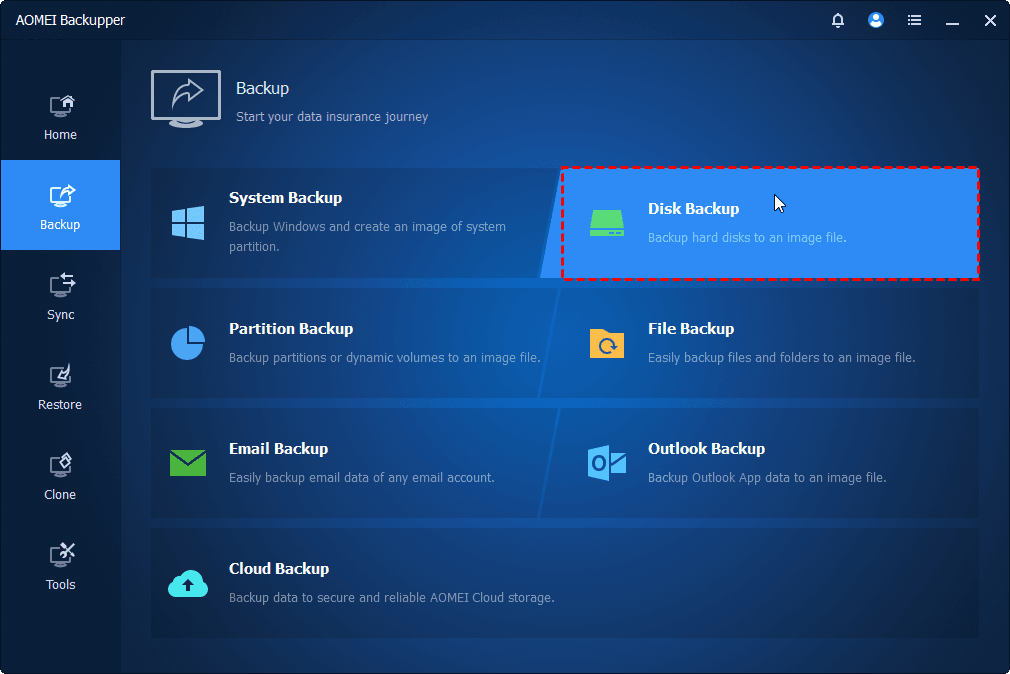Click 'Backup Windows and create an image' description
The width and height of the screenshot is (1010, 674).
pyautogui.click(x=367, y=236)
